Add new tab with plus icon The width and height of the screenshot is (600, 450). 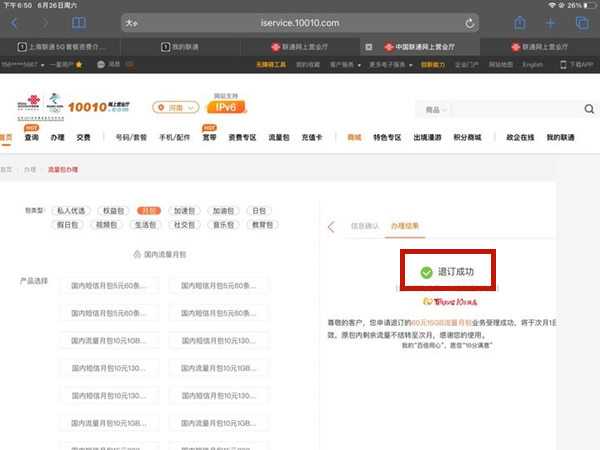pos(550,23)
